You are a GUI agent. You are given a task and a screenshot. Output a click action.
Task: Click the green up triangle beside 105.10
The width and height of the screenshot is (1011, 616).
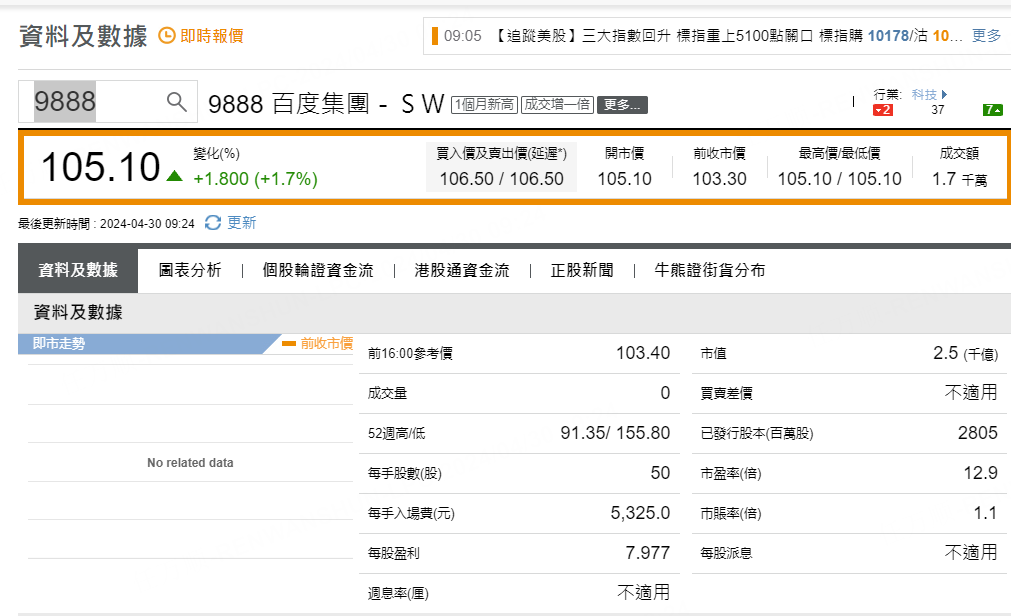174,175
